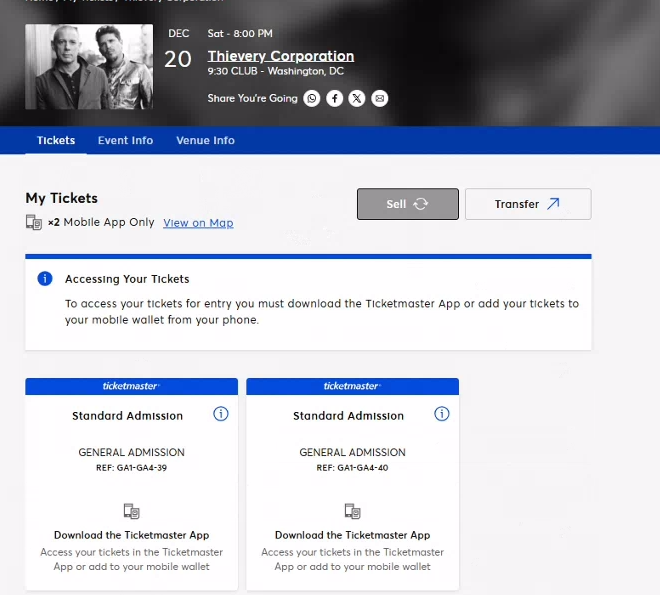Share event on X icon
This screenshot has height=595, width=660.
coord(357,98)
